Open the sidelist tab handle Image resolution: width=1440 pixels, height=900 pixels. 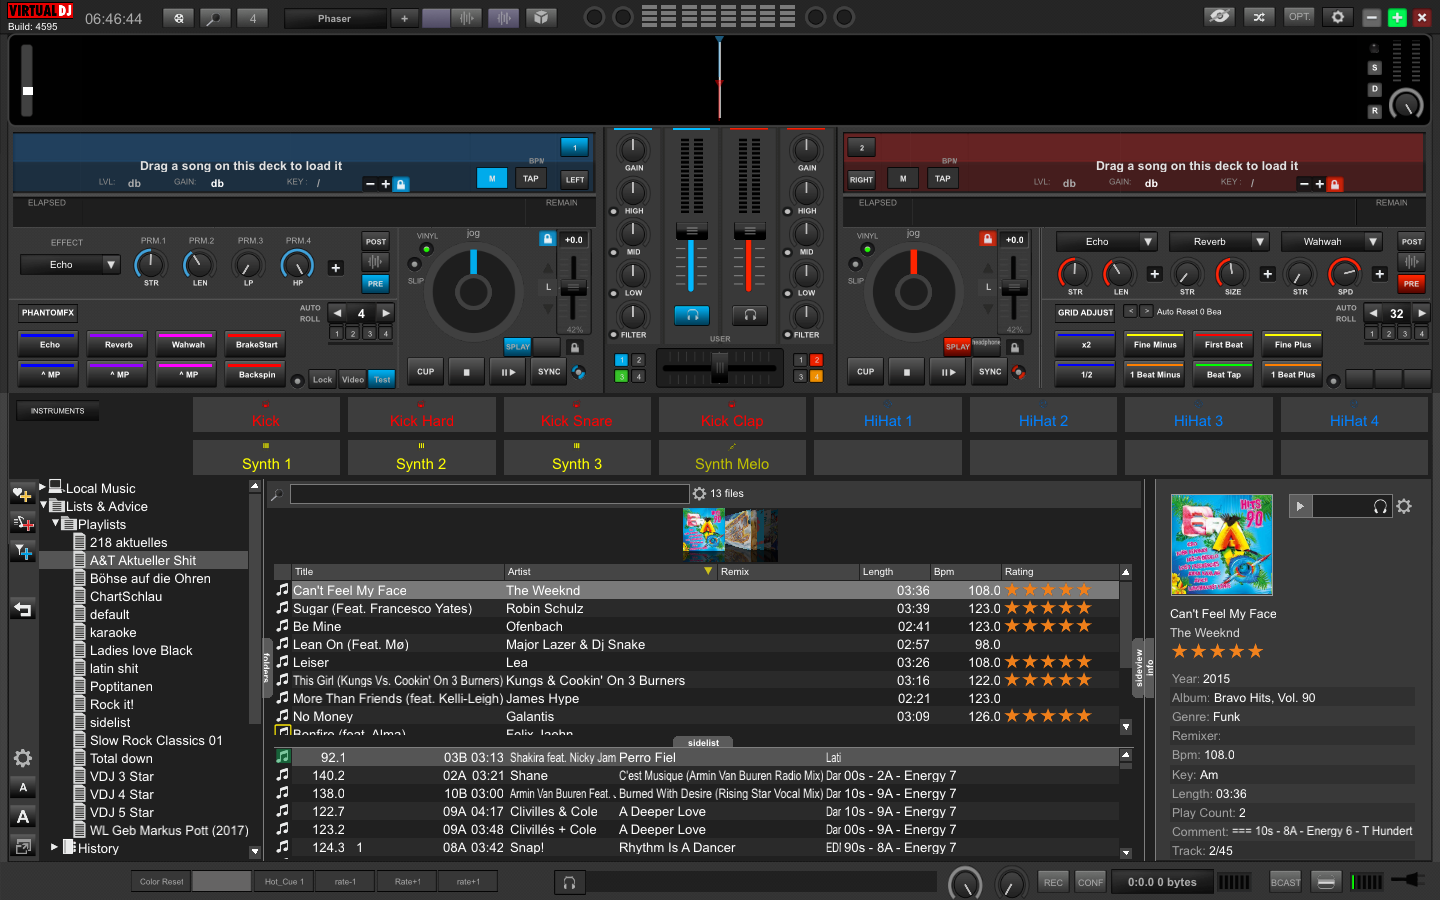703,742
